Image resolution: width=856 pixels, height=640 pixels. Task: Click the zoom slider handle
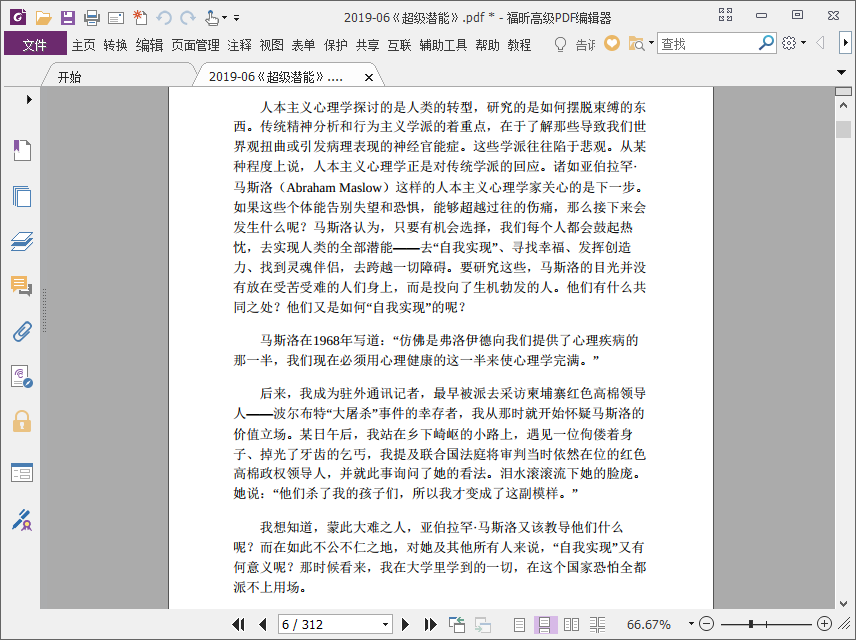(751, 624)
